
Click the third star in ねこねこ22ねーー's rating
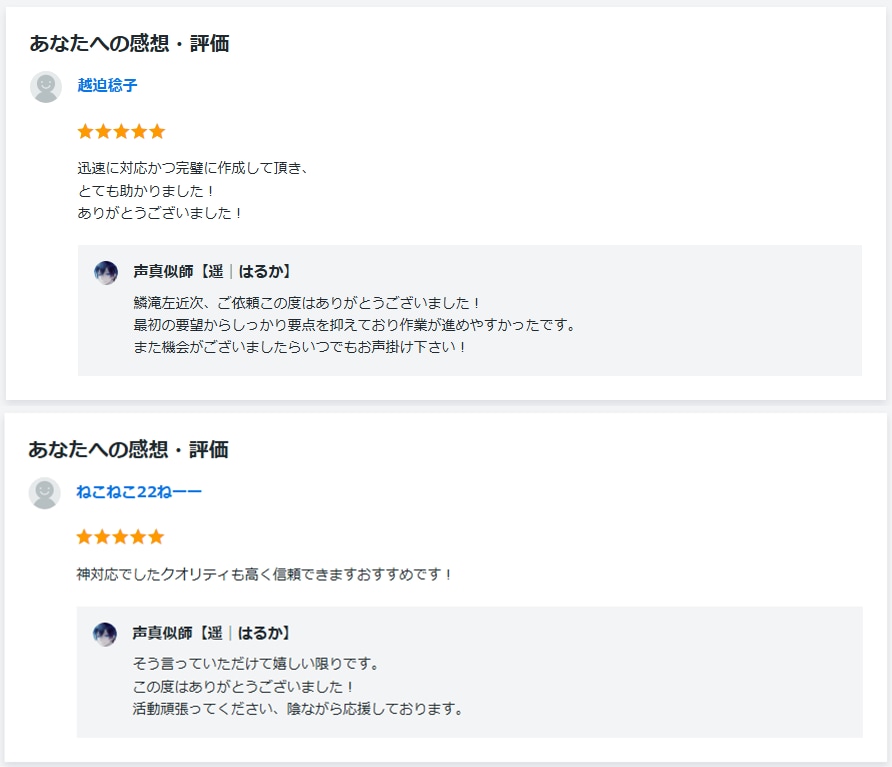coord(121,537)
